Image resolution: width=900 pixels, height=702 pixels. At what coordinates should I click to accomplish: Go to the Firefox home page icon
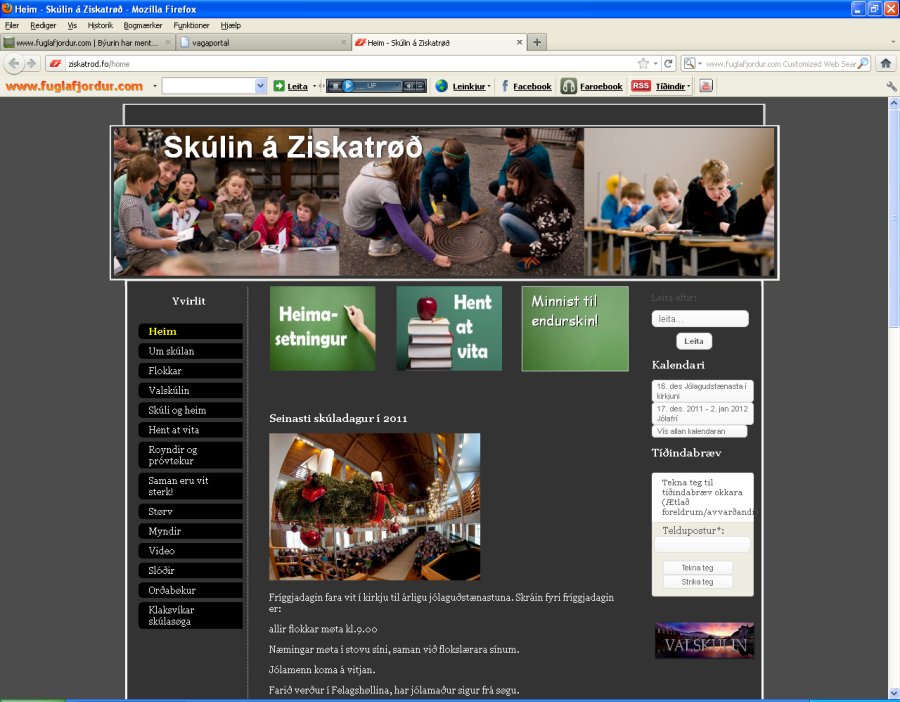(886, 63)
